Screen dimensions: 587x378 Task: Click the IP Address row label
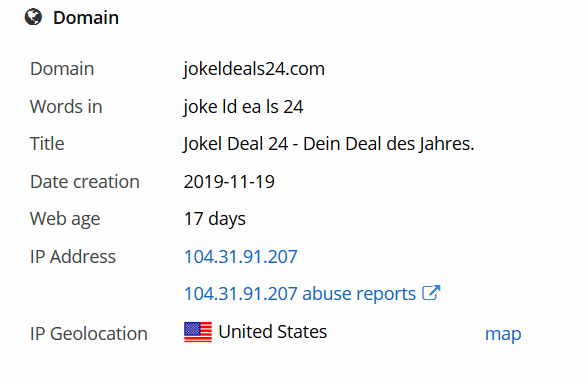coord(73,257)
